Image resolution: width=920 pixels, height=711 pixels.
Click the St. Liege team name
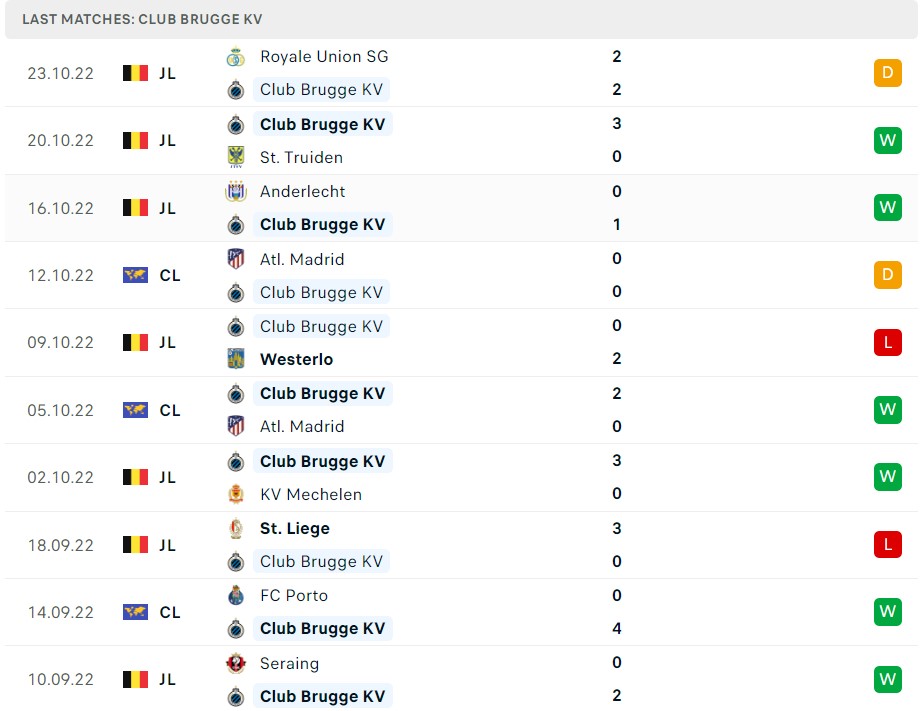click(x=294, y=528)
